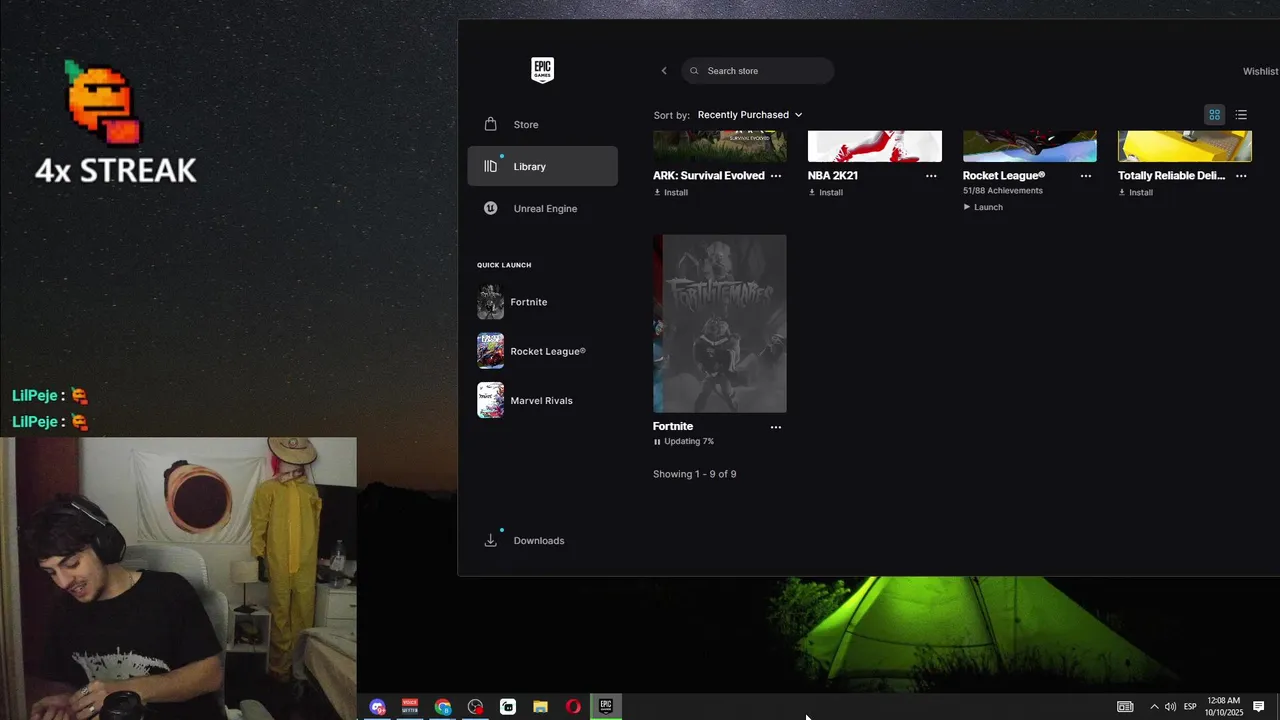Click Marvel Rivals quick launch thumbnail
1280x720 pixels.
[x=490, y=400]
